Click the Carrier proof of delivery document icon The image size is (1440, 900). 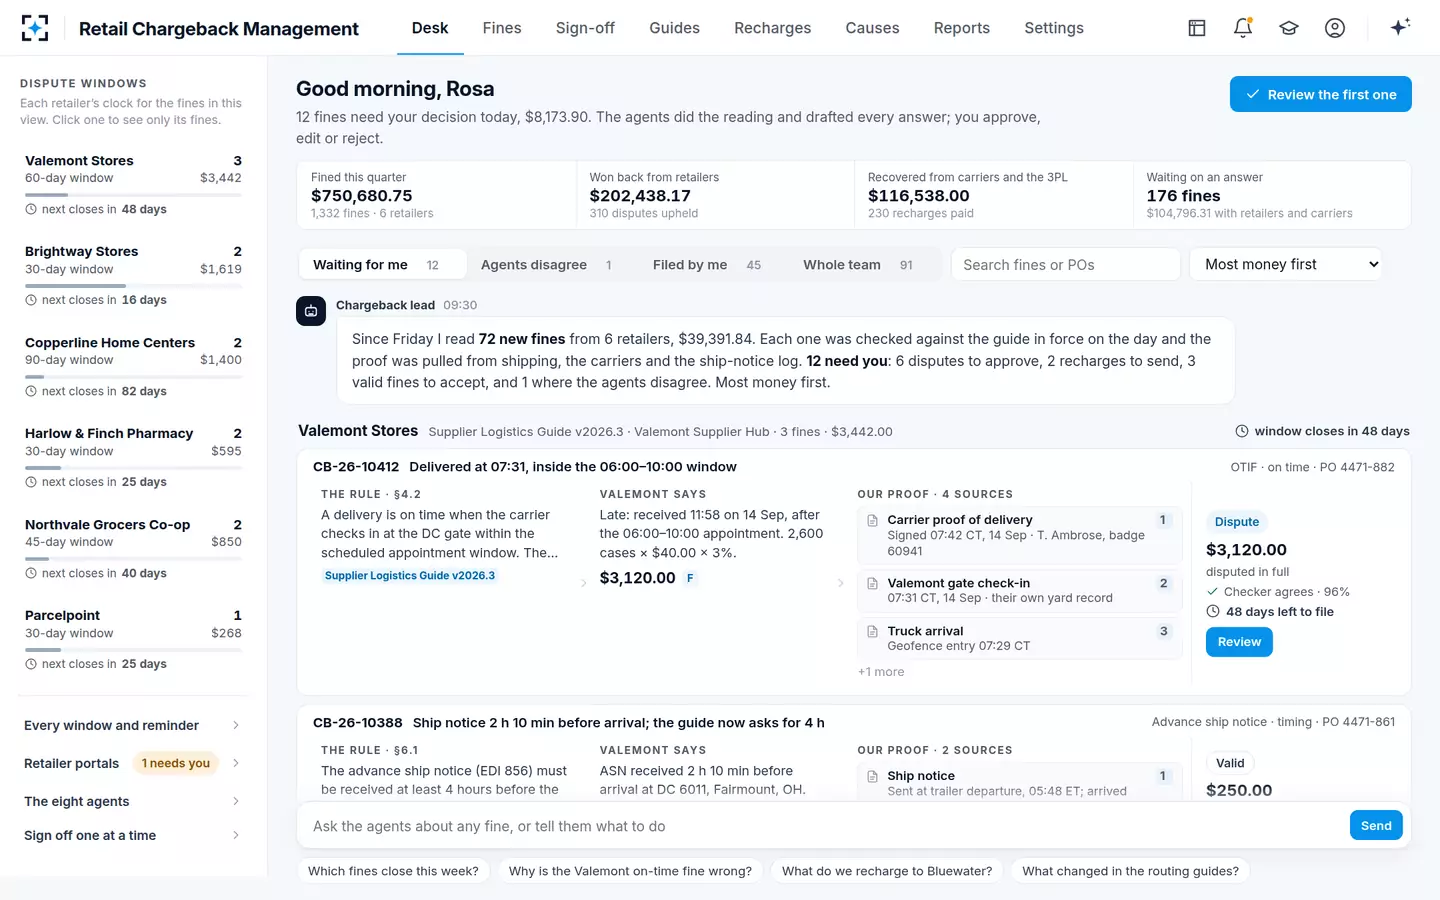coord(872,521)
